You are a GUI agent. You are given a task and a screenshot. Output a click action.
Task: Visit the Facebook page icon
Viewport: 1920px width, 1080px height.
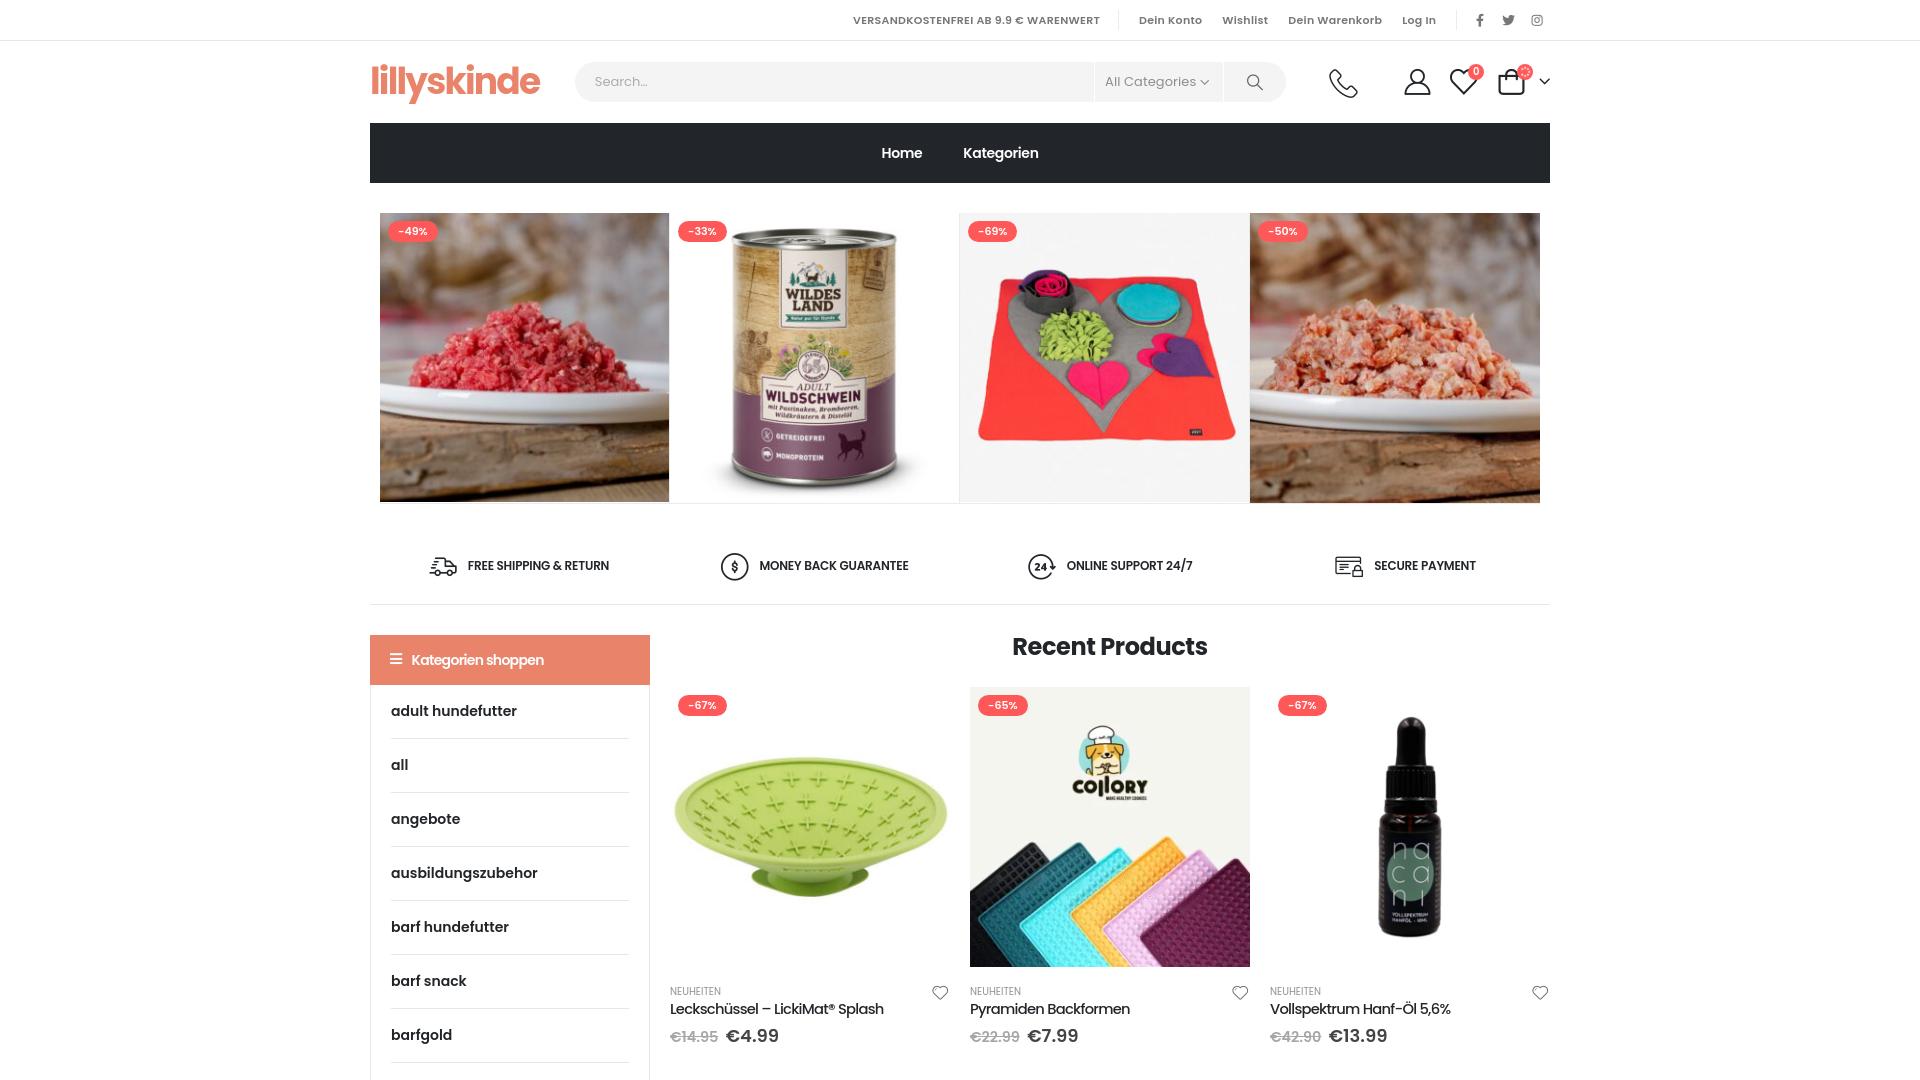tap(1480, 20)
